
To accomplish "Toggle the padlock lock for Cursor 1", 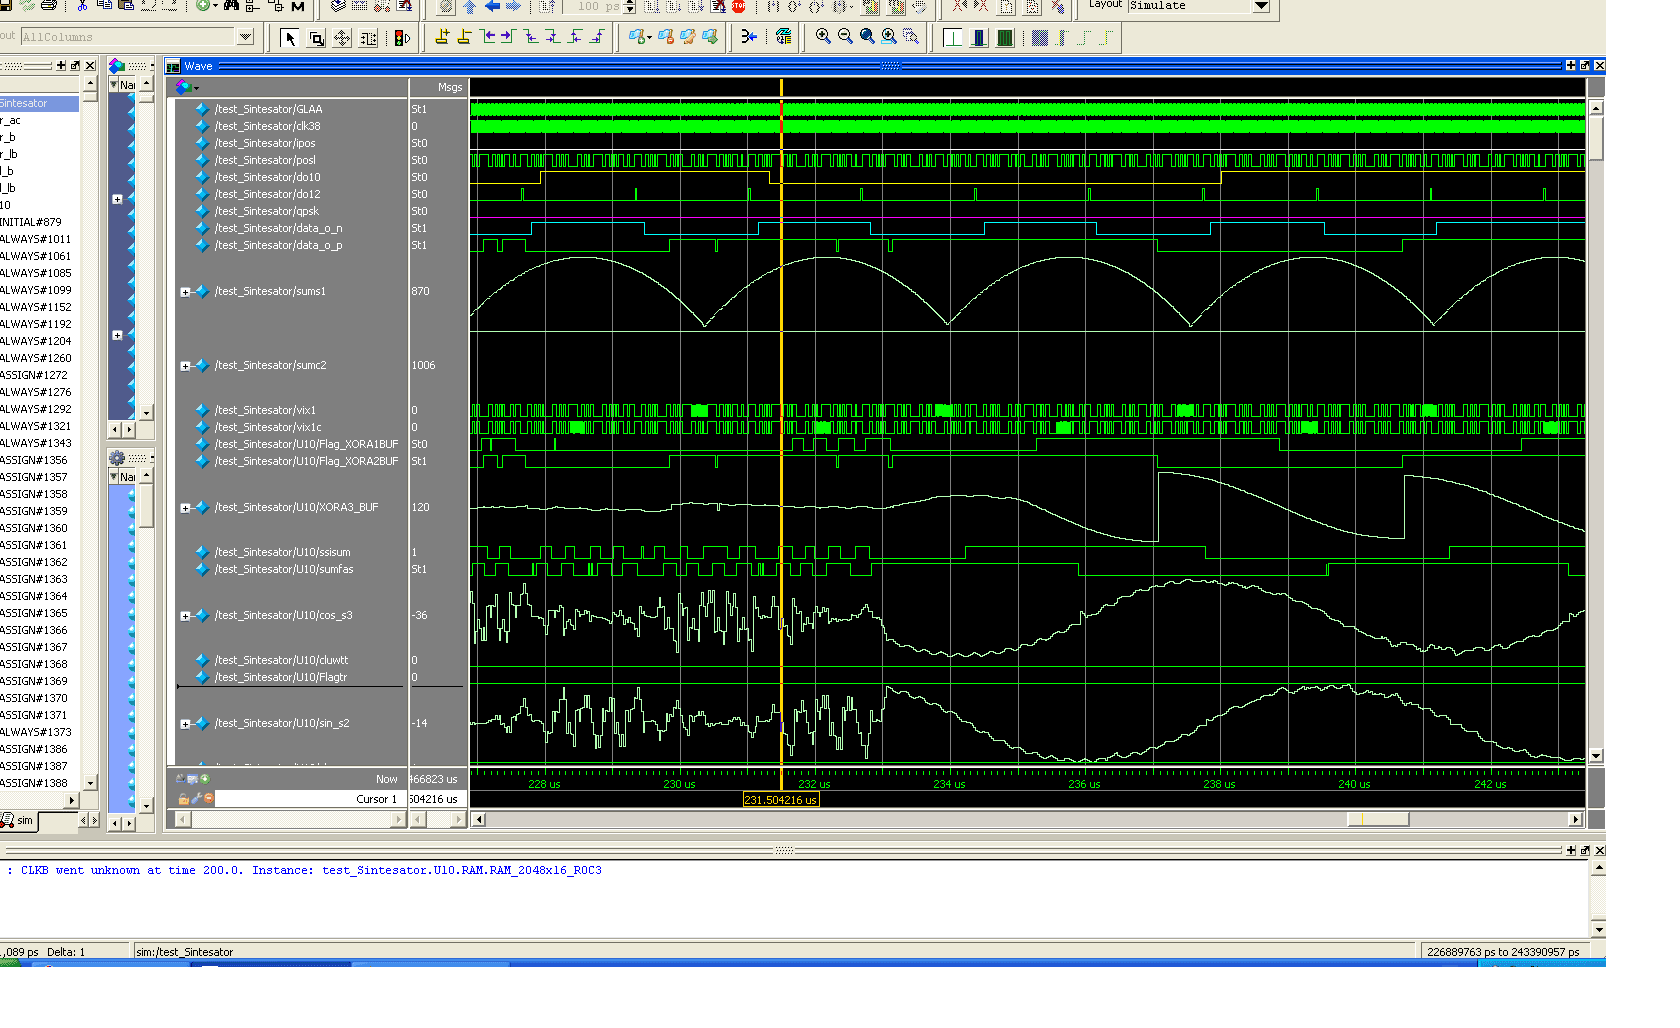I will point(184,798).
